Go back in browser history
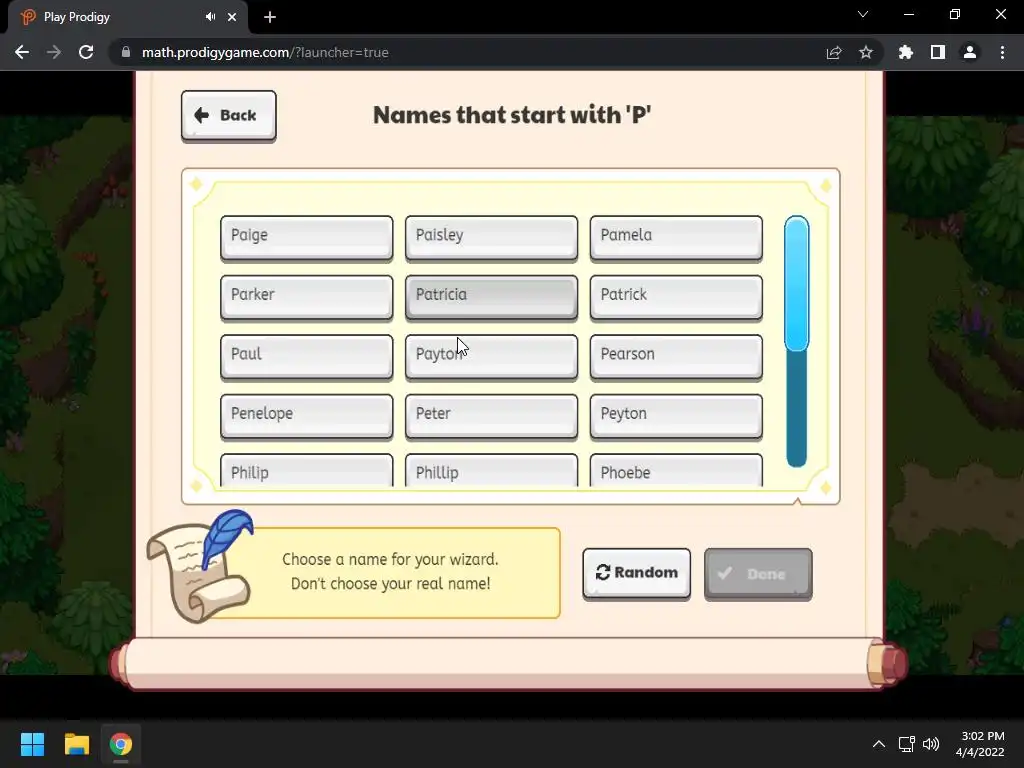 click(22, 52)
